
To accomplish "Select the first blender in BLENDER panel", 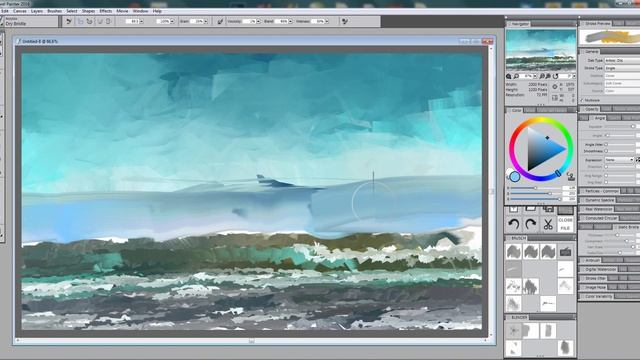I will point(513,331).
